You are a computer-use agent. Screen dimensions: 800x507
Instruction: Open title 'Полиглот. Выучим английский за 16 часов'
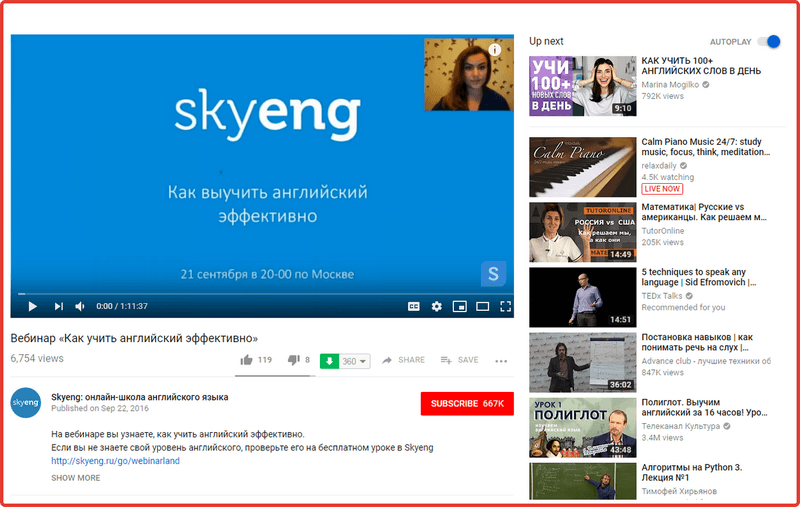705,408
